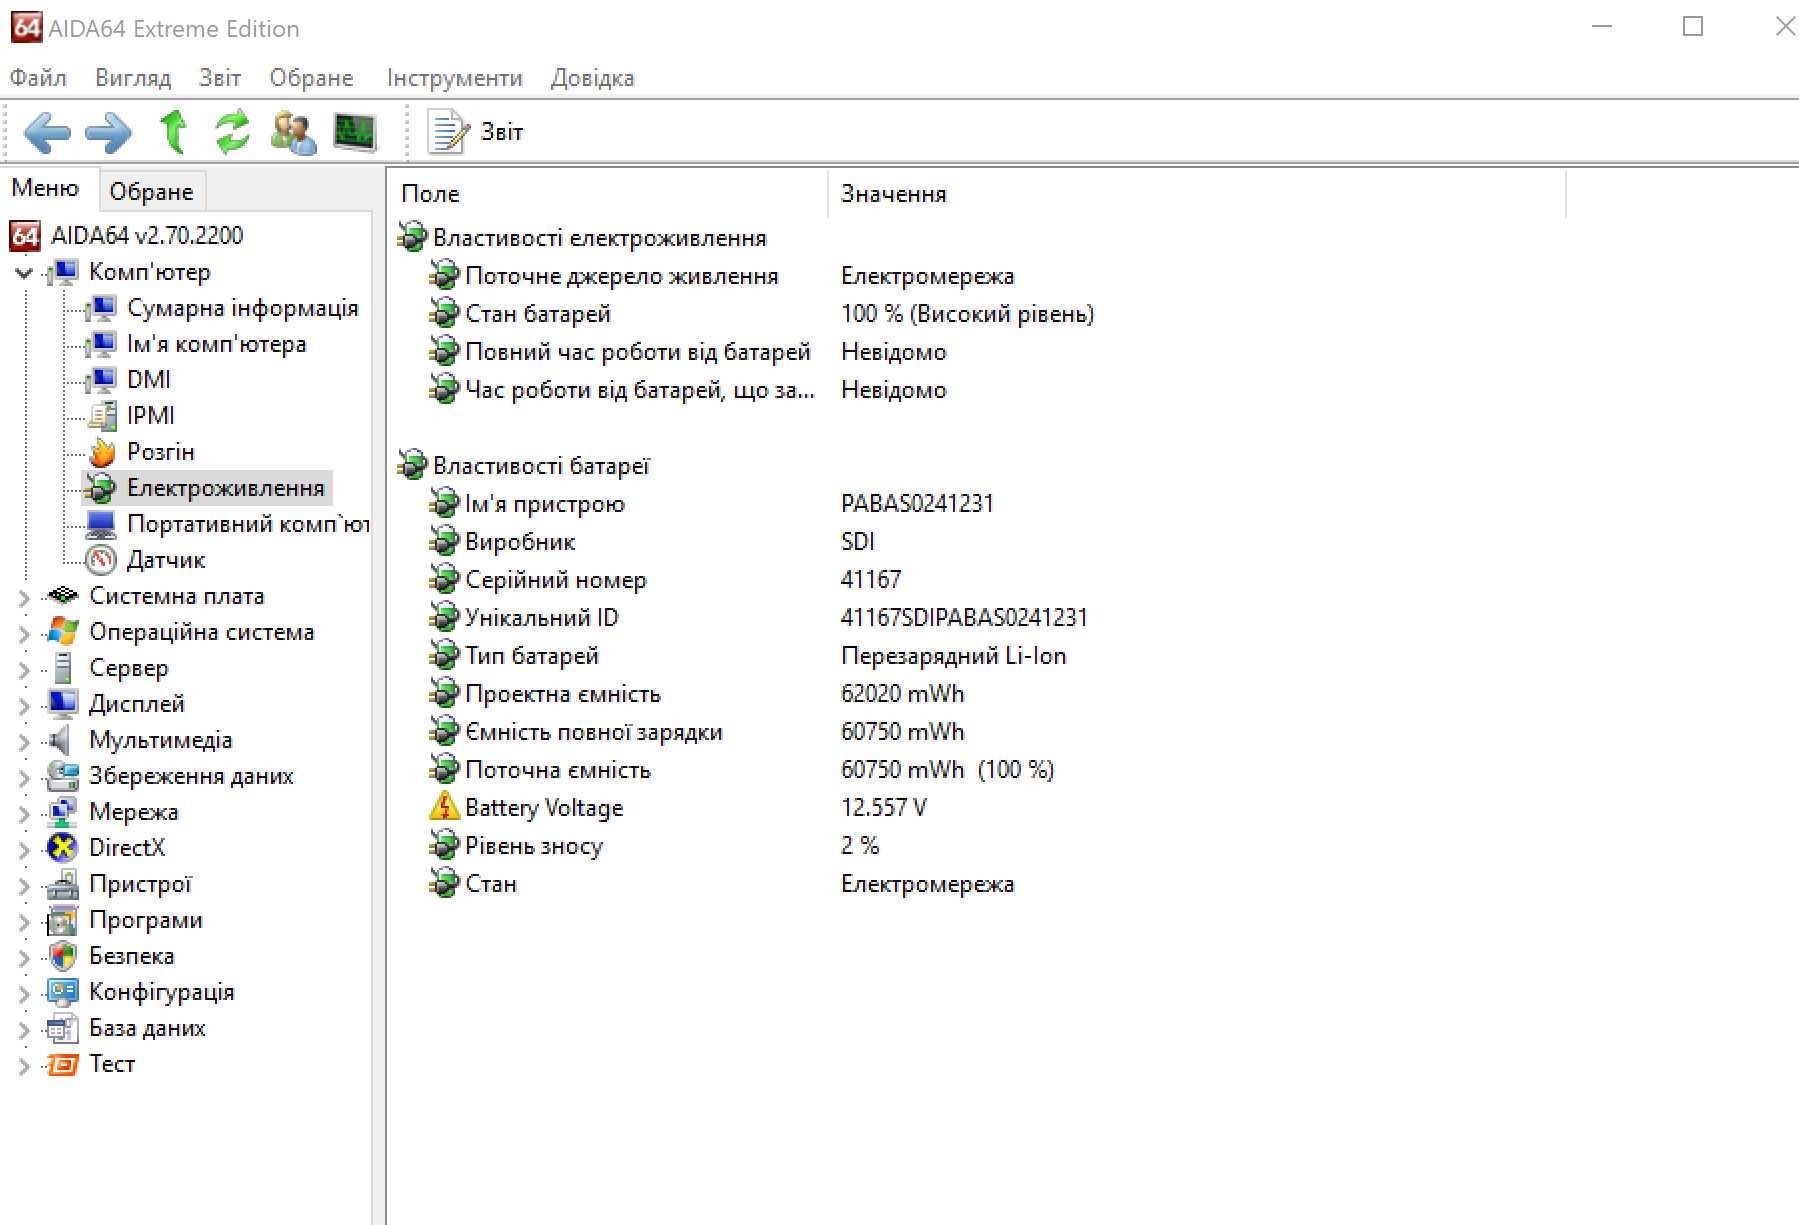Go up one level with green arrow
The height and width of the screenshot is (1225, 1799).
click(173, 132)
